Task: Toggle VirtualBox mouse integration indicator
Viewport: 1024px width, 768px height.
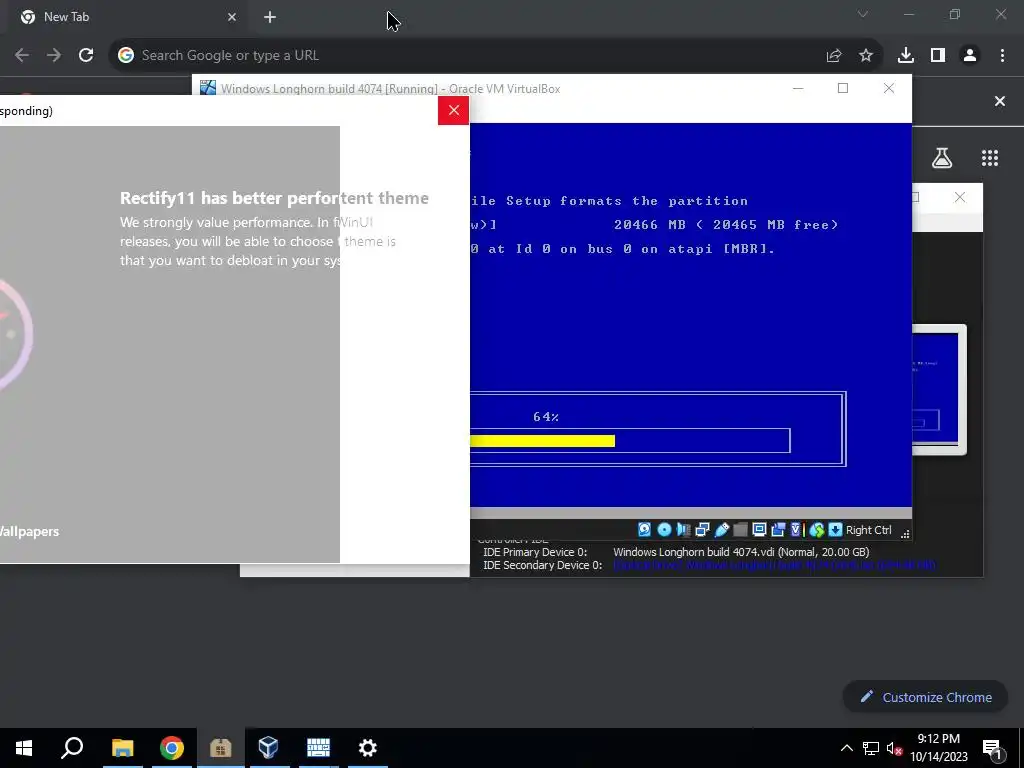Action: (x=816, y=530)
